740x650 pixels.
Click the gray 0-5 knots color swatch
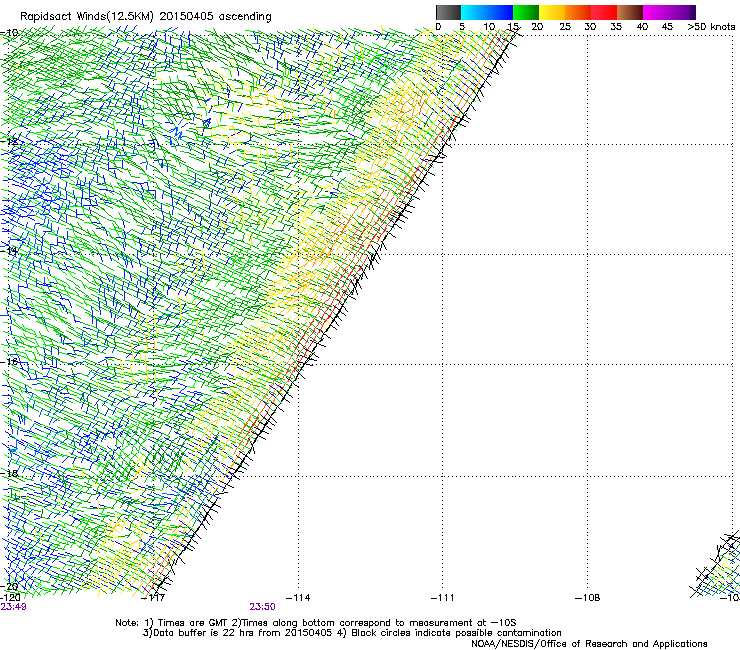[x=448, y=12]
